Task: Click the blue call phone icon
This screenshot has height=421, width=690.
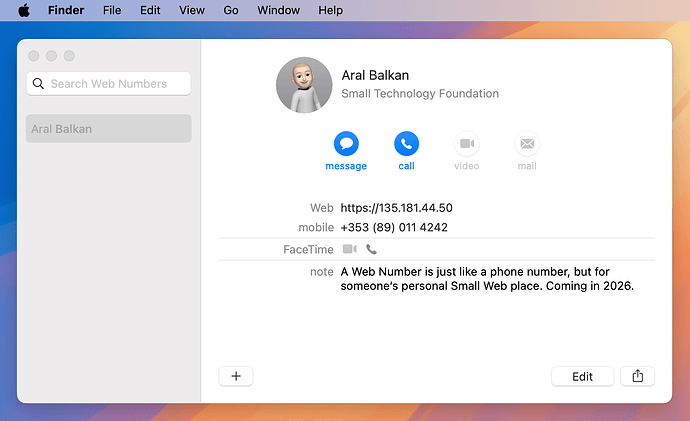Action: point(406,143)
